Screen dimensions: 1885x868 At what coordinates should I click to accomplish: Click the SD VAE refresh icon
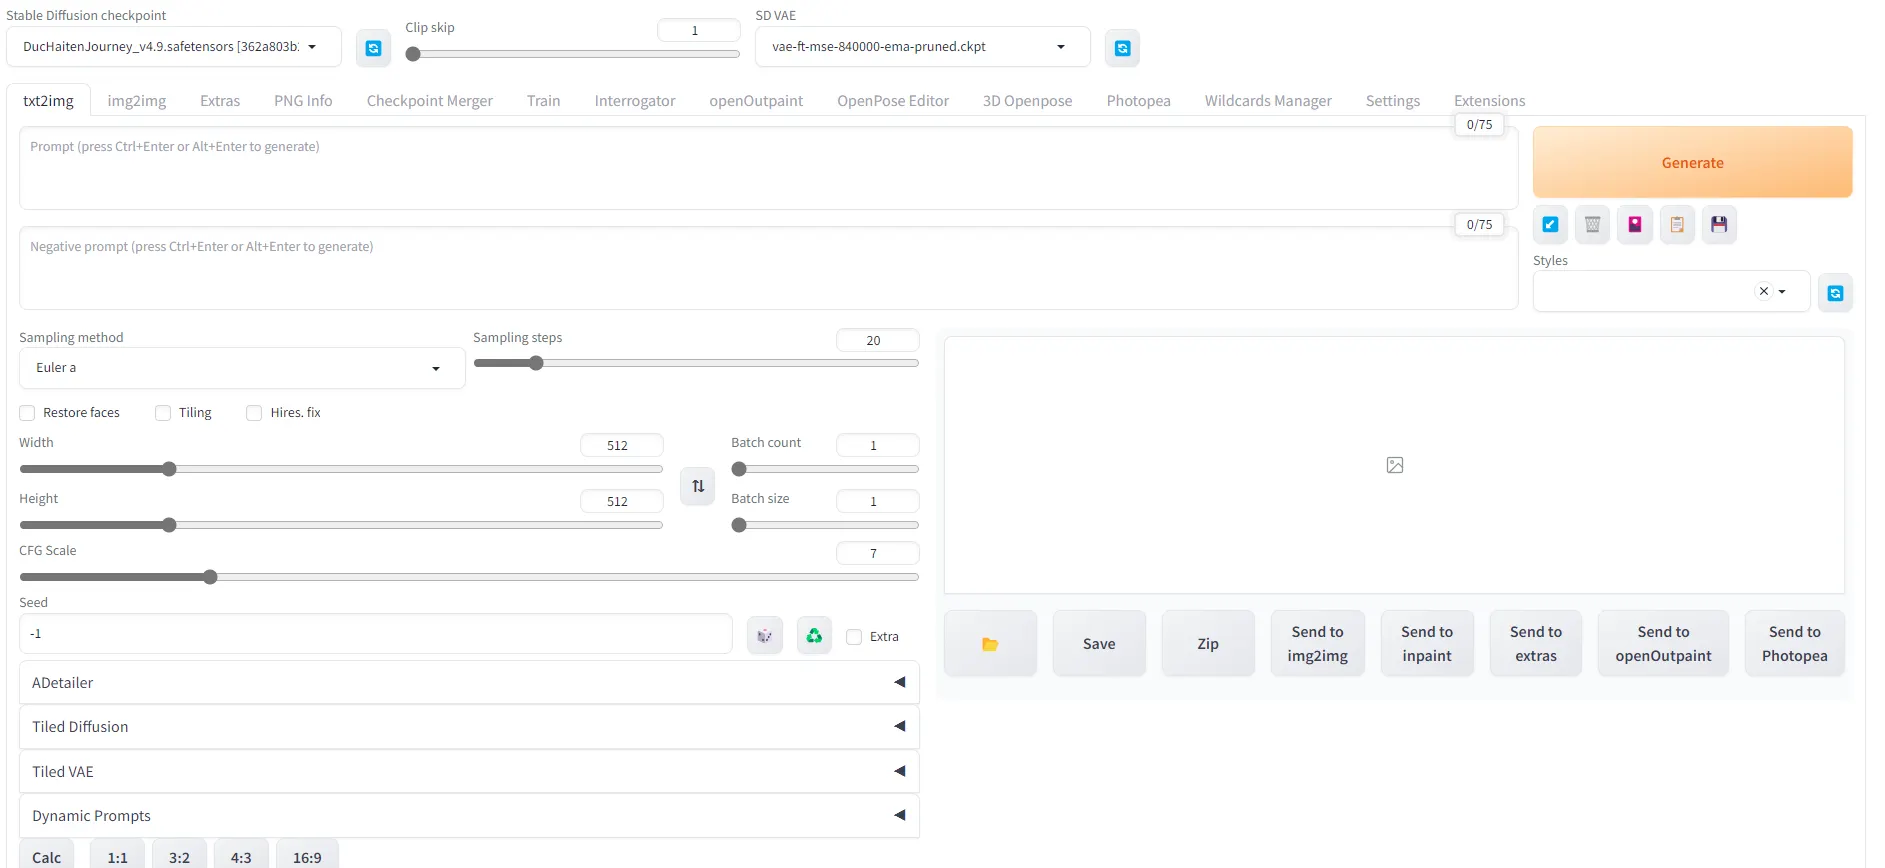coord(1122,48)
